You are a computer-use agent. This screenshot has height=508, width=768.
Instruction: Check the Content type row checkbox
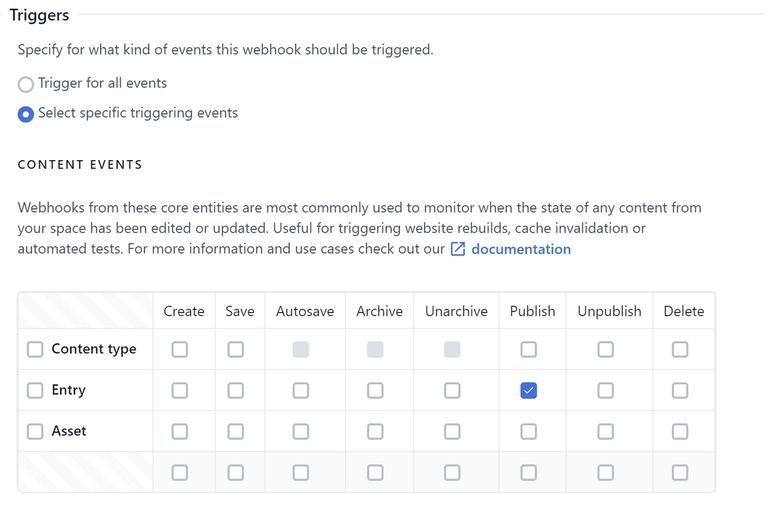point(35,349)
